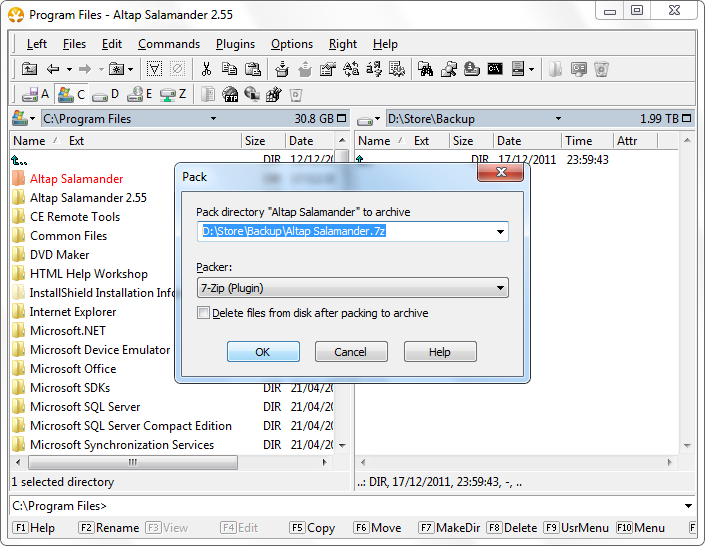
Task: Open the Left menu
Action: click(36, 44)
